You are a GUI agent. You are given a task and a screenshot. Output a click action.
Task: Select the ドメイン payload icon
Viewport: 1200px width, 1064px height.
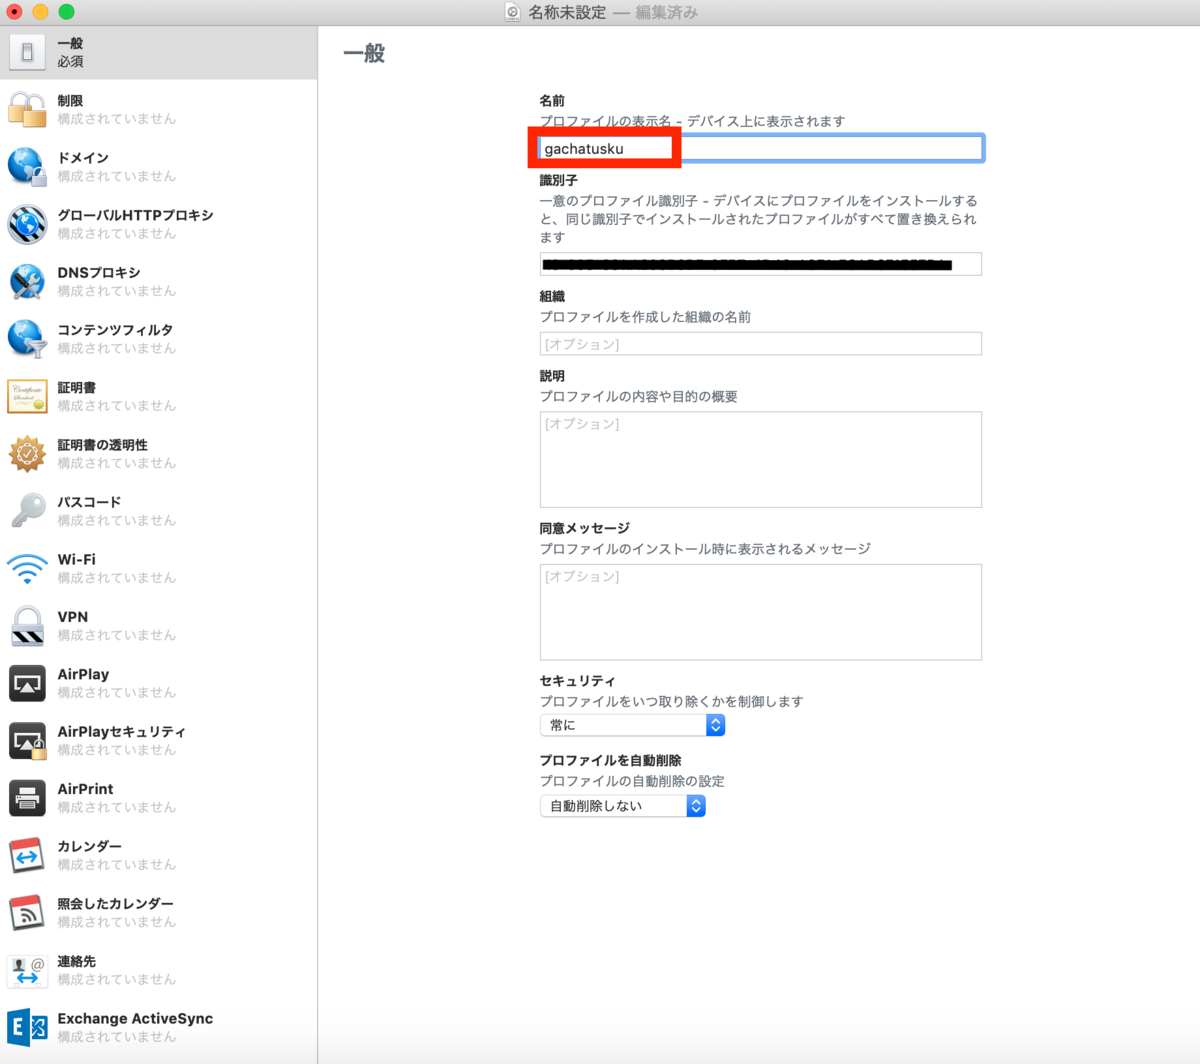(27, 166)
